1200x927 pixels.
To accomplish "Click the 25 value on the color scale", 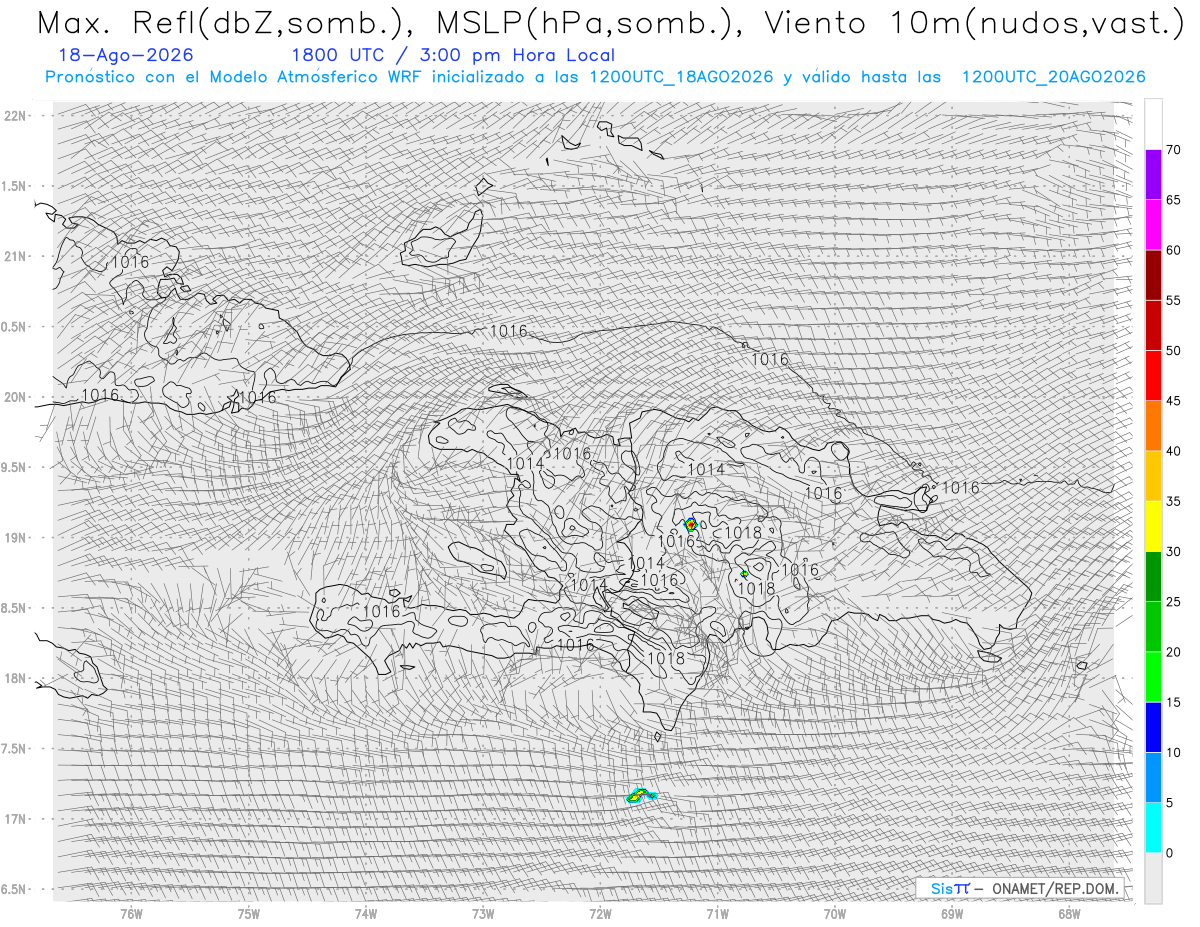I will (1173, 601).
